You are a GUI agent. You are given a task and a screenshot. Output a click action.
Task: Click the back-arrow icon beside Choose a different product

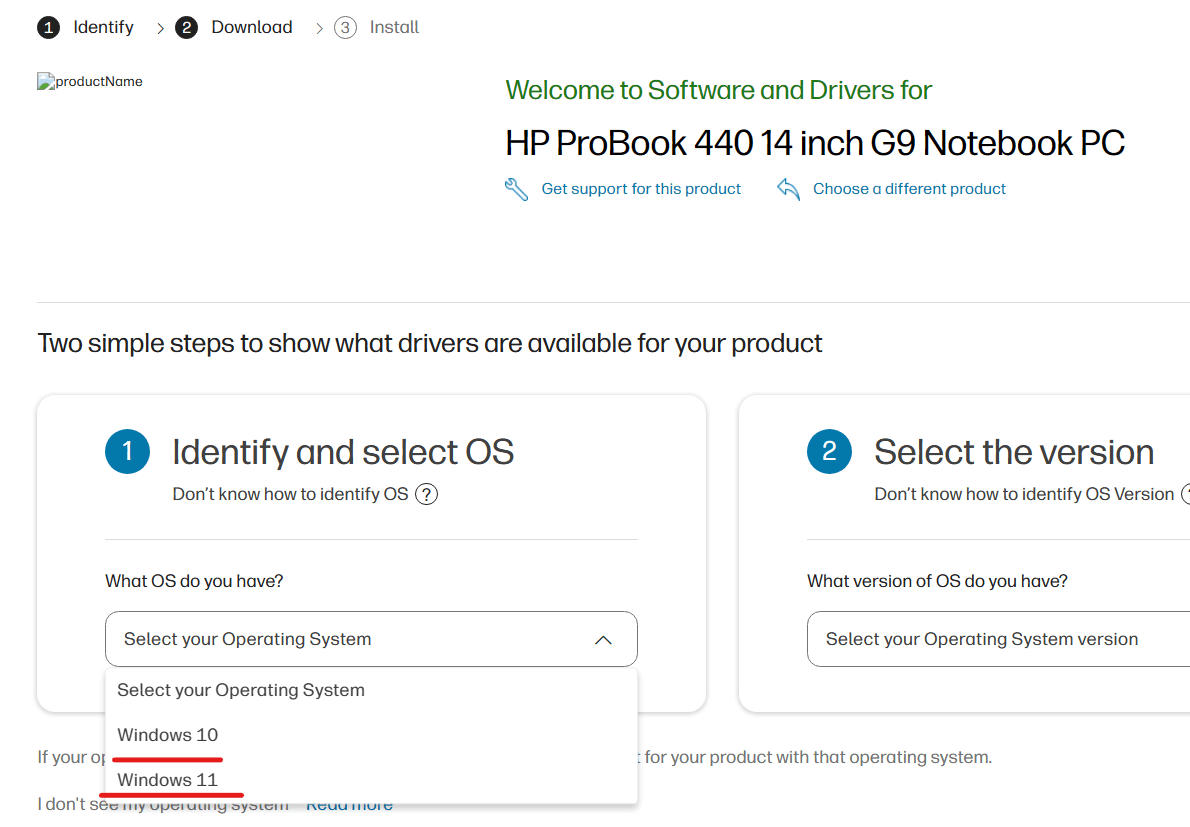[x=789, y=189]
